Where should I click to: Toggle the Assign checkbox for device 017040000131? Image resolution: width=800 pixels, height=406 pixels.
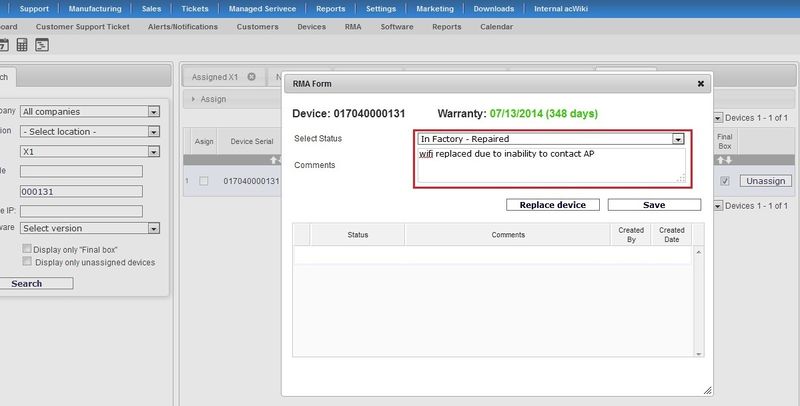coord(204,181)
